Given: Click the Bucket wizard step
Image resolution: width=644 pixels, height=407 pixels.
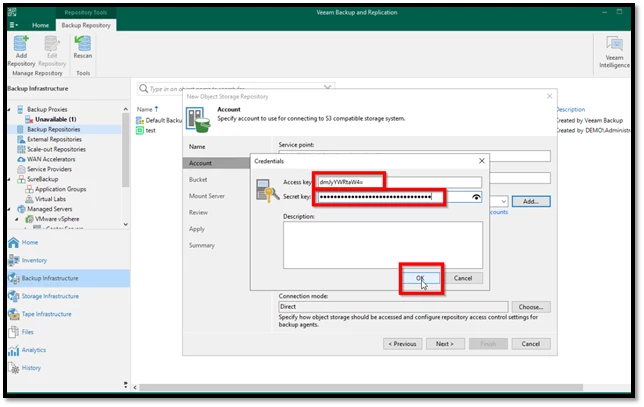Looking at the screenshot, I should [x=198, y=179].
